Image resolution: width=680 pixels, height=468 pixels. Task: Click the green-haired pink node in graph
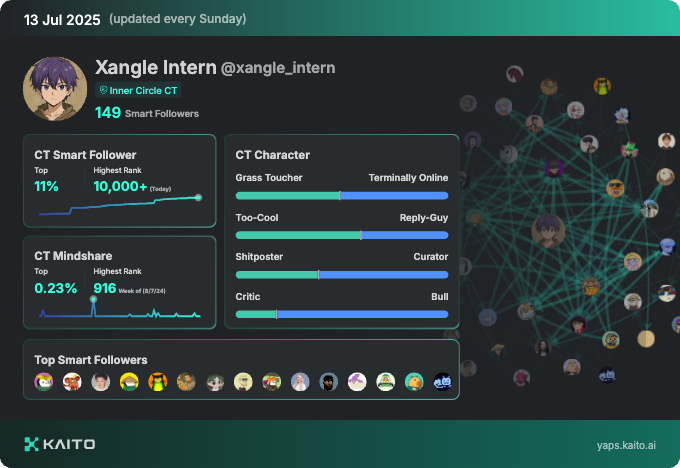point(629,150)
